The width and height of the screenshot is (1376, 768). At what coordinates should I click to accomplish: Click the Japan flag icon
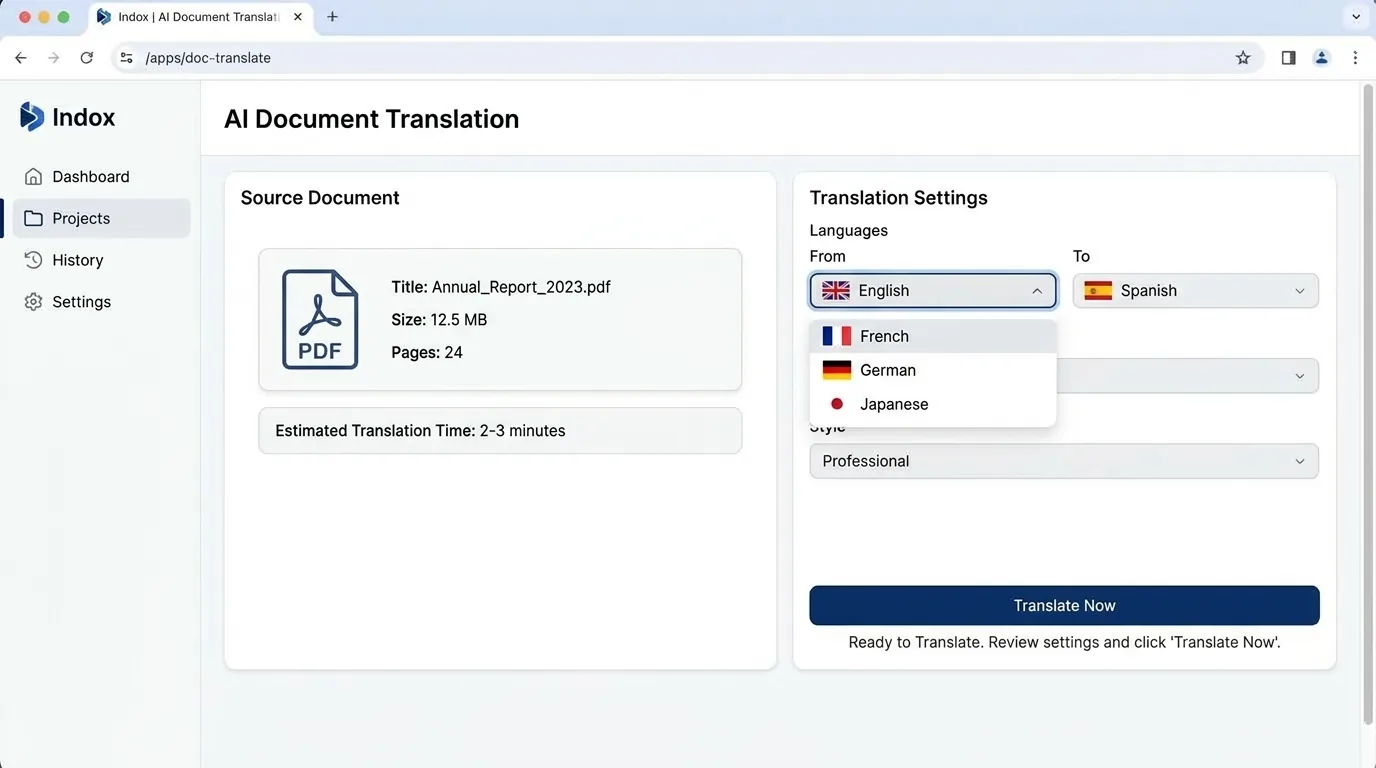(837, 404)
